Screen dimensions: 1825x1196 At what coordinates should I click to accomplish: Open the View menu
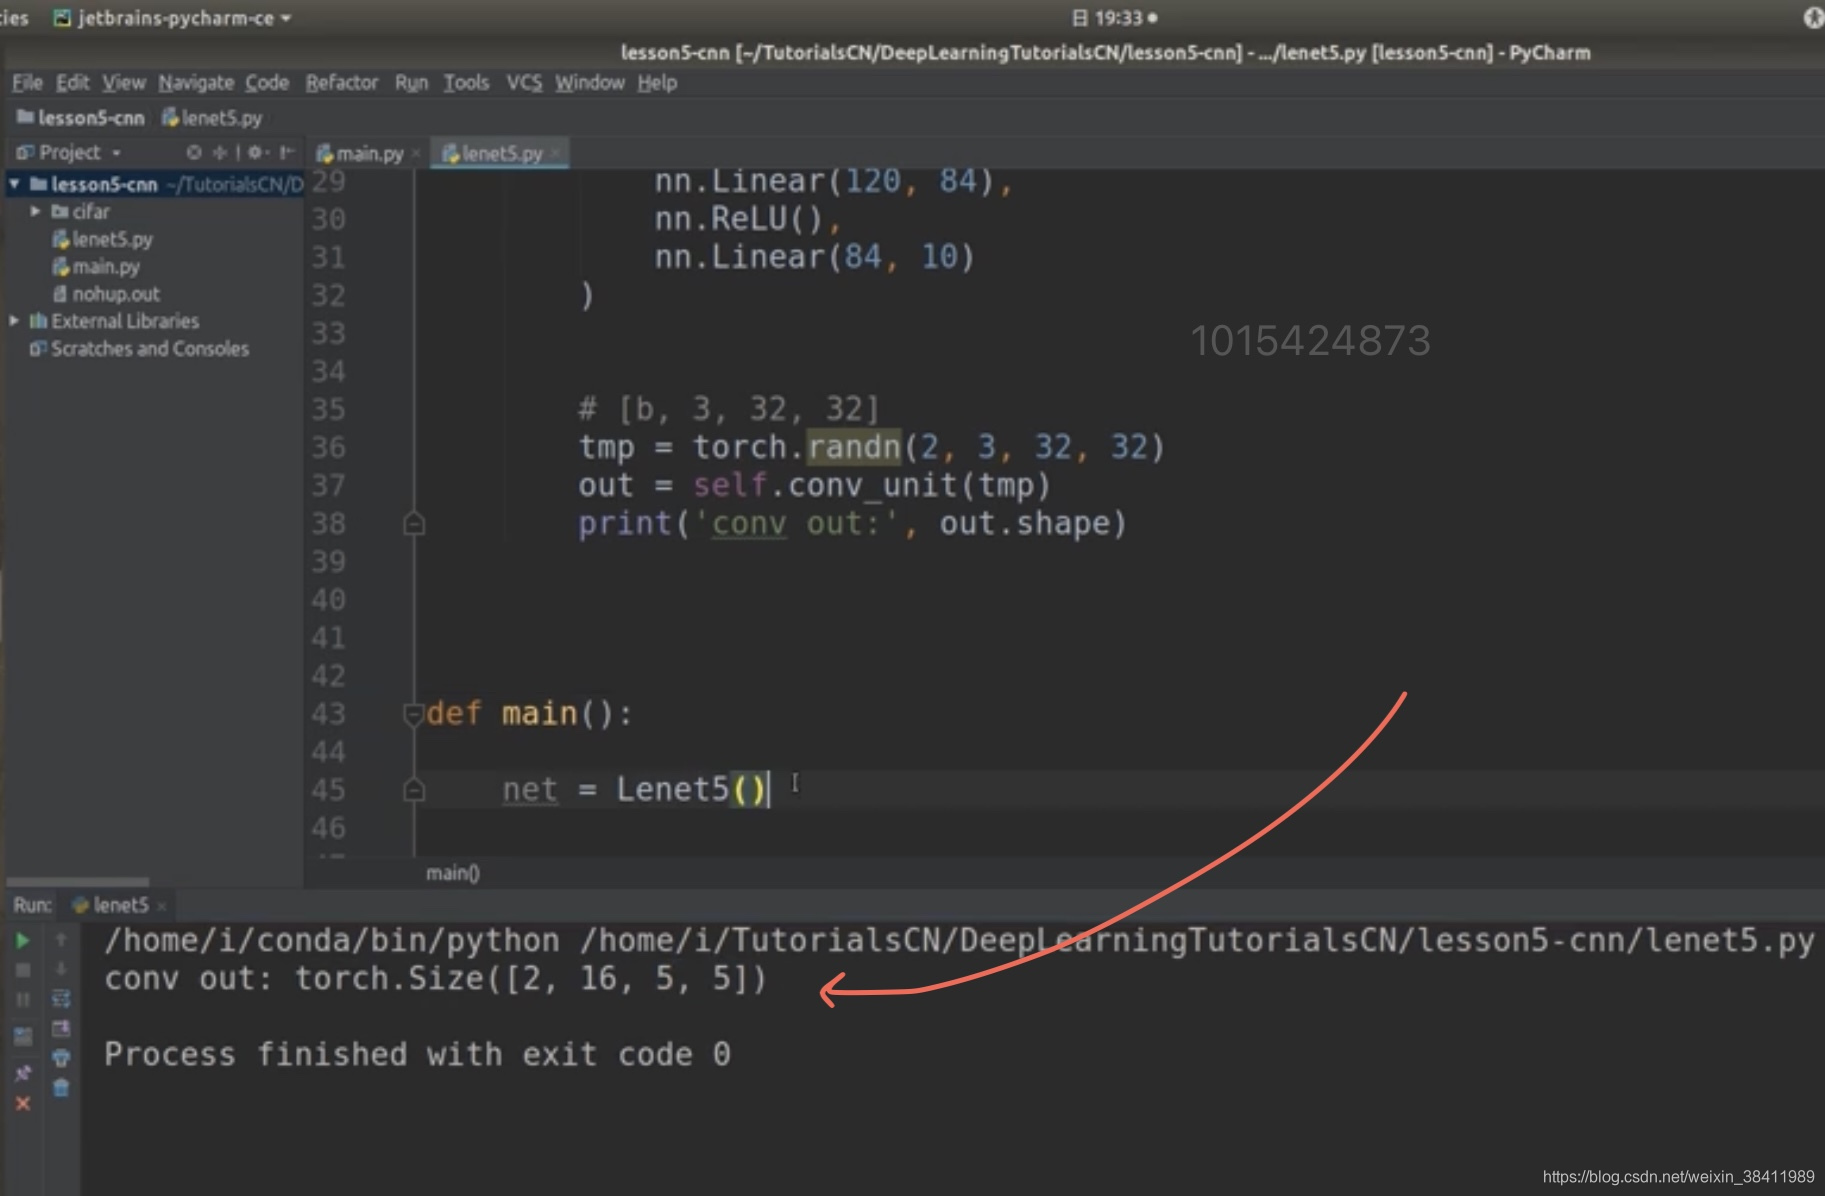(x=123, y=82)
